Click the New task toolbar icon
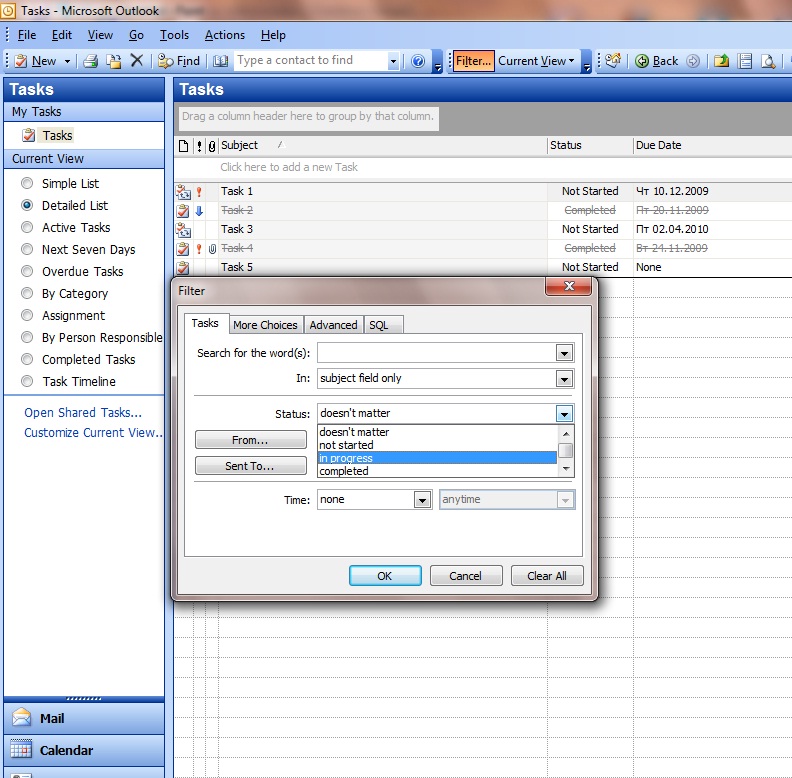This screenshot has height=778, width=792. coord(21,61)
